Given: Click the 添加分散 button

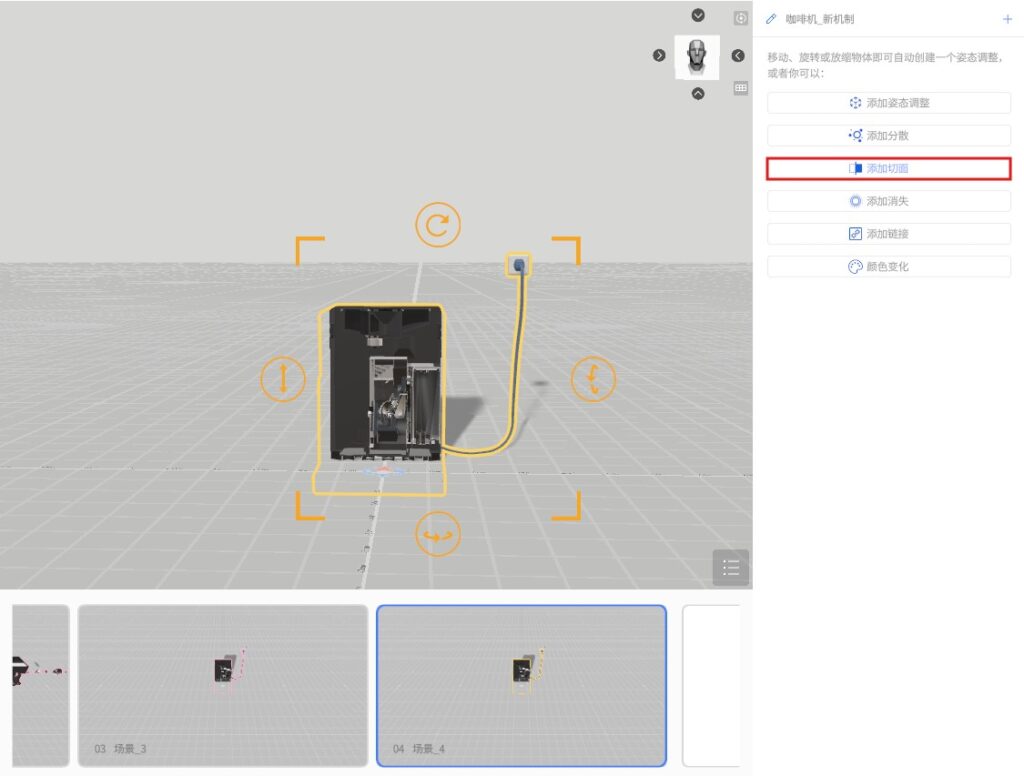Looking at the screenshot, I should pos(889,136).
